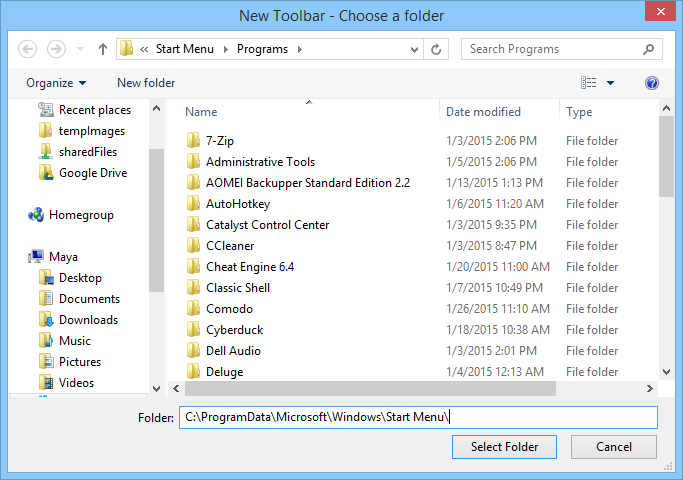Click the search magnifier icon
The image size is (683, 480).
(648, 49)
